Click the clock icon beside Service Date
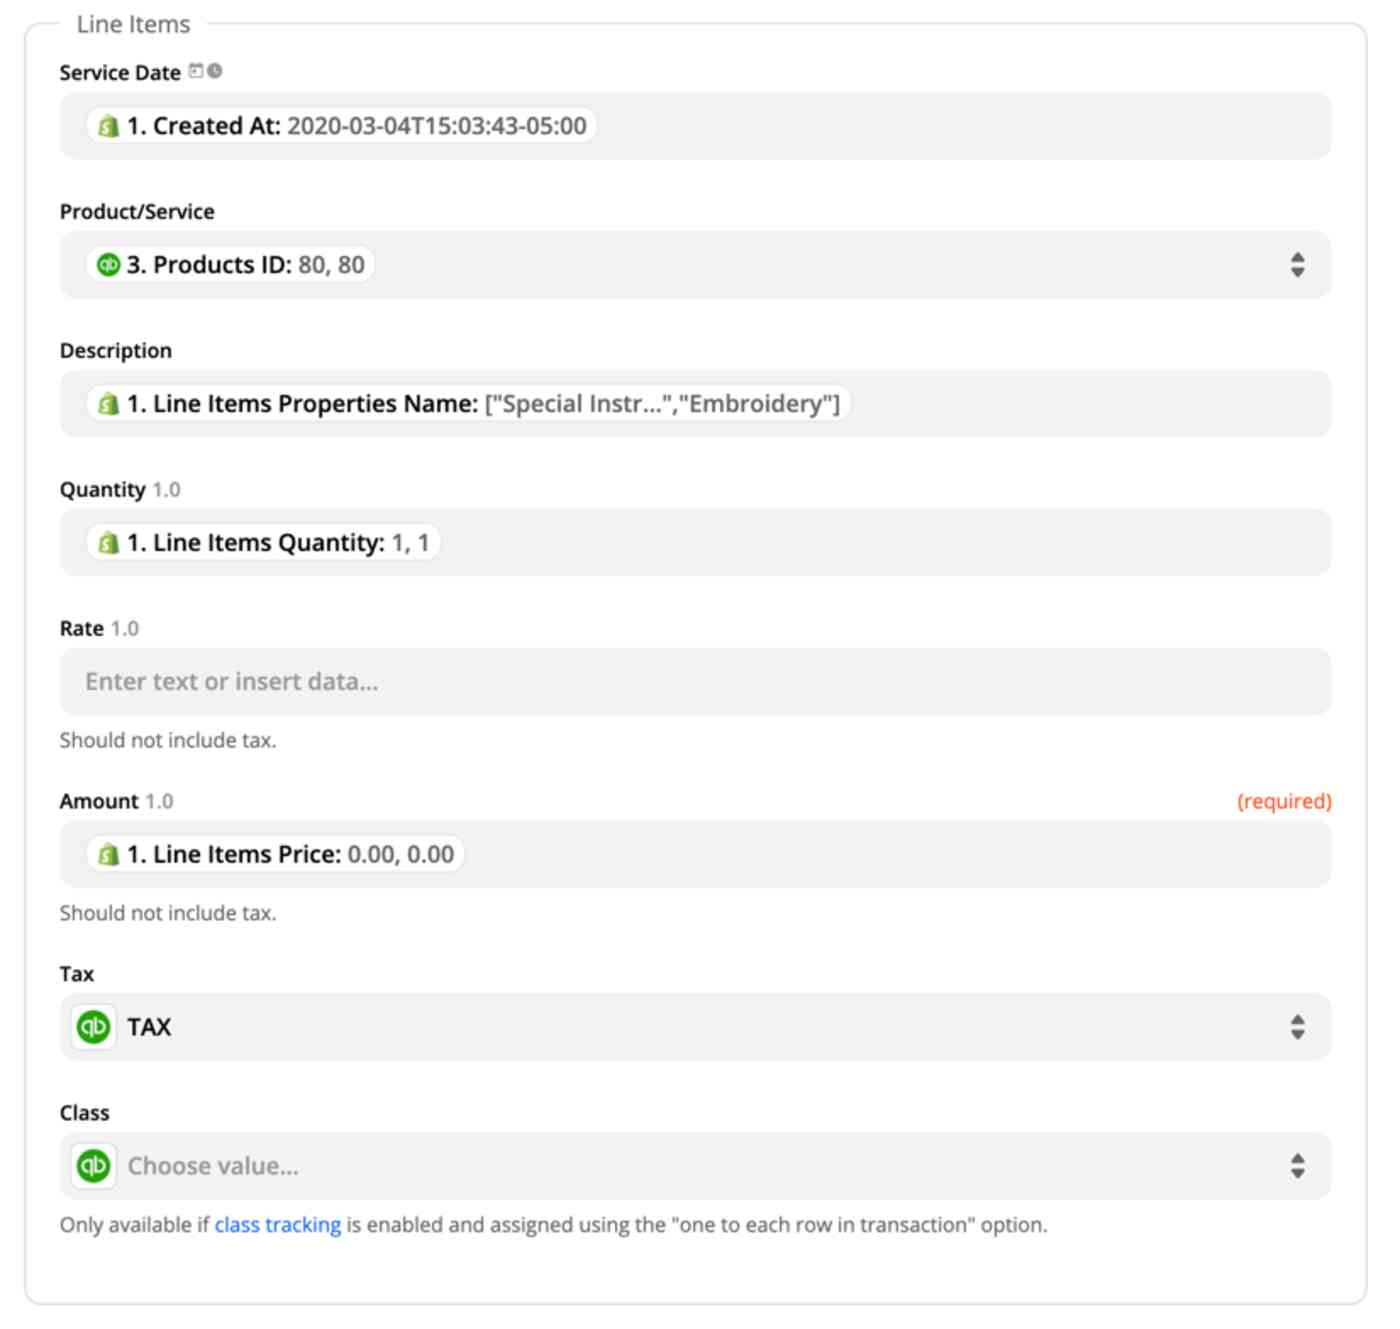The image size is (1400, 1329). point(215,71)
